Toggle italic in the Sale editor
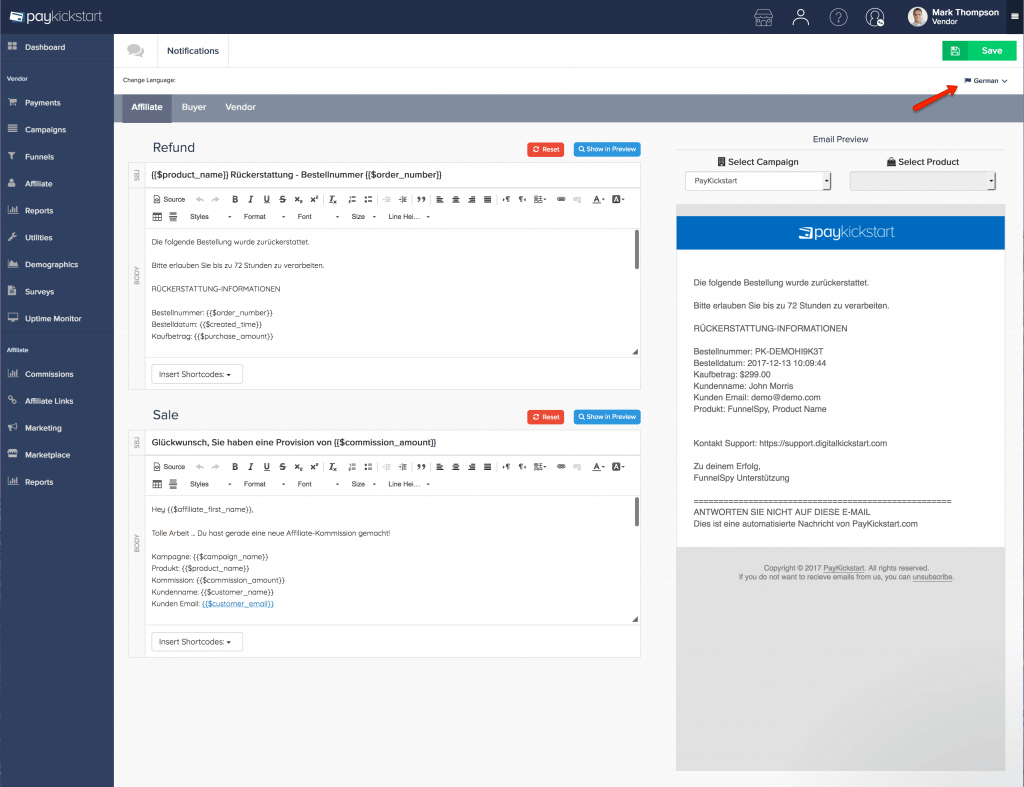 [251, 467]
